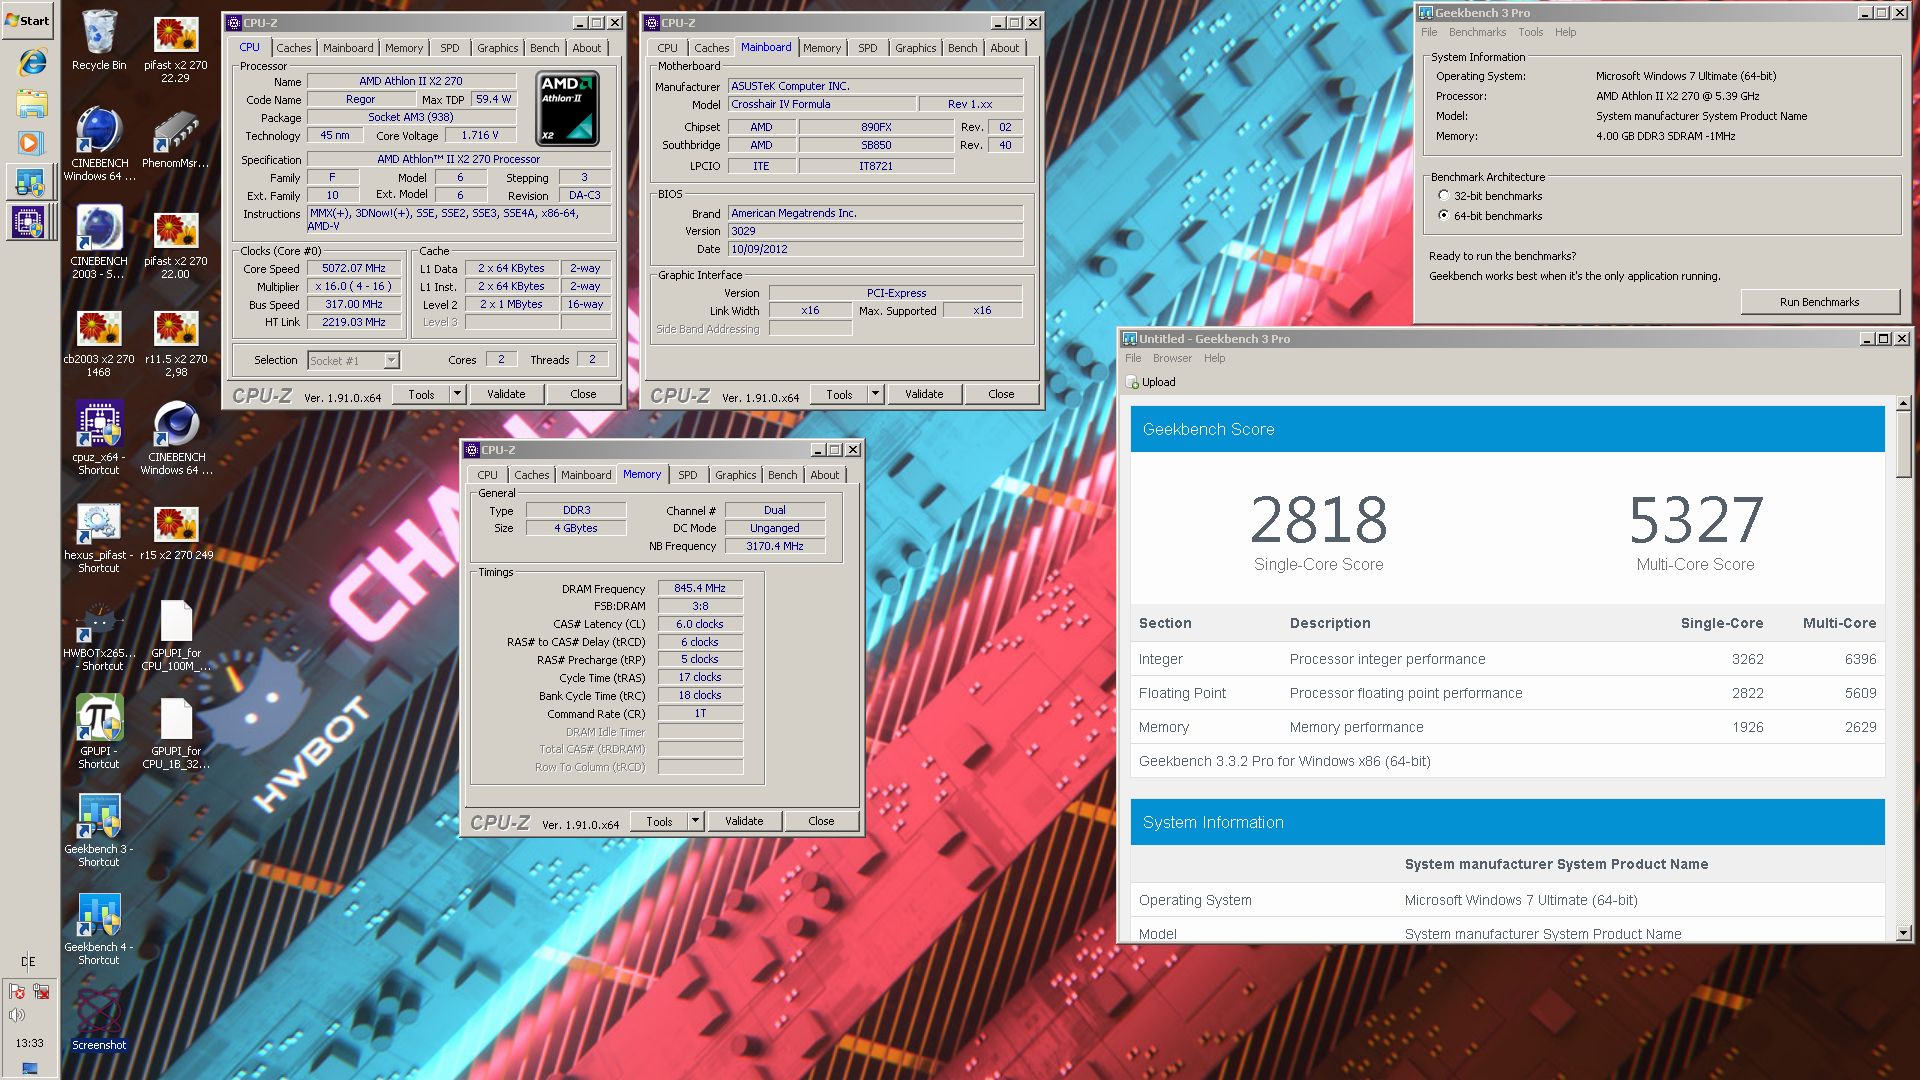Open Graphics tab in first CPU-Z window
This screenshot has height=1080, width=1920.
[x=497, y=48]
